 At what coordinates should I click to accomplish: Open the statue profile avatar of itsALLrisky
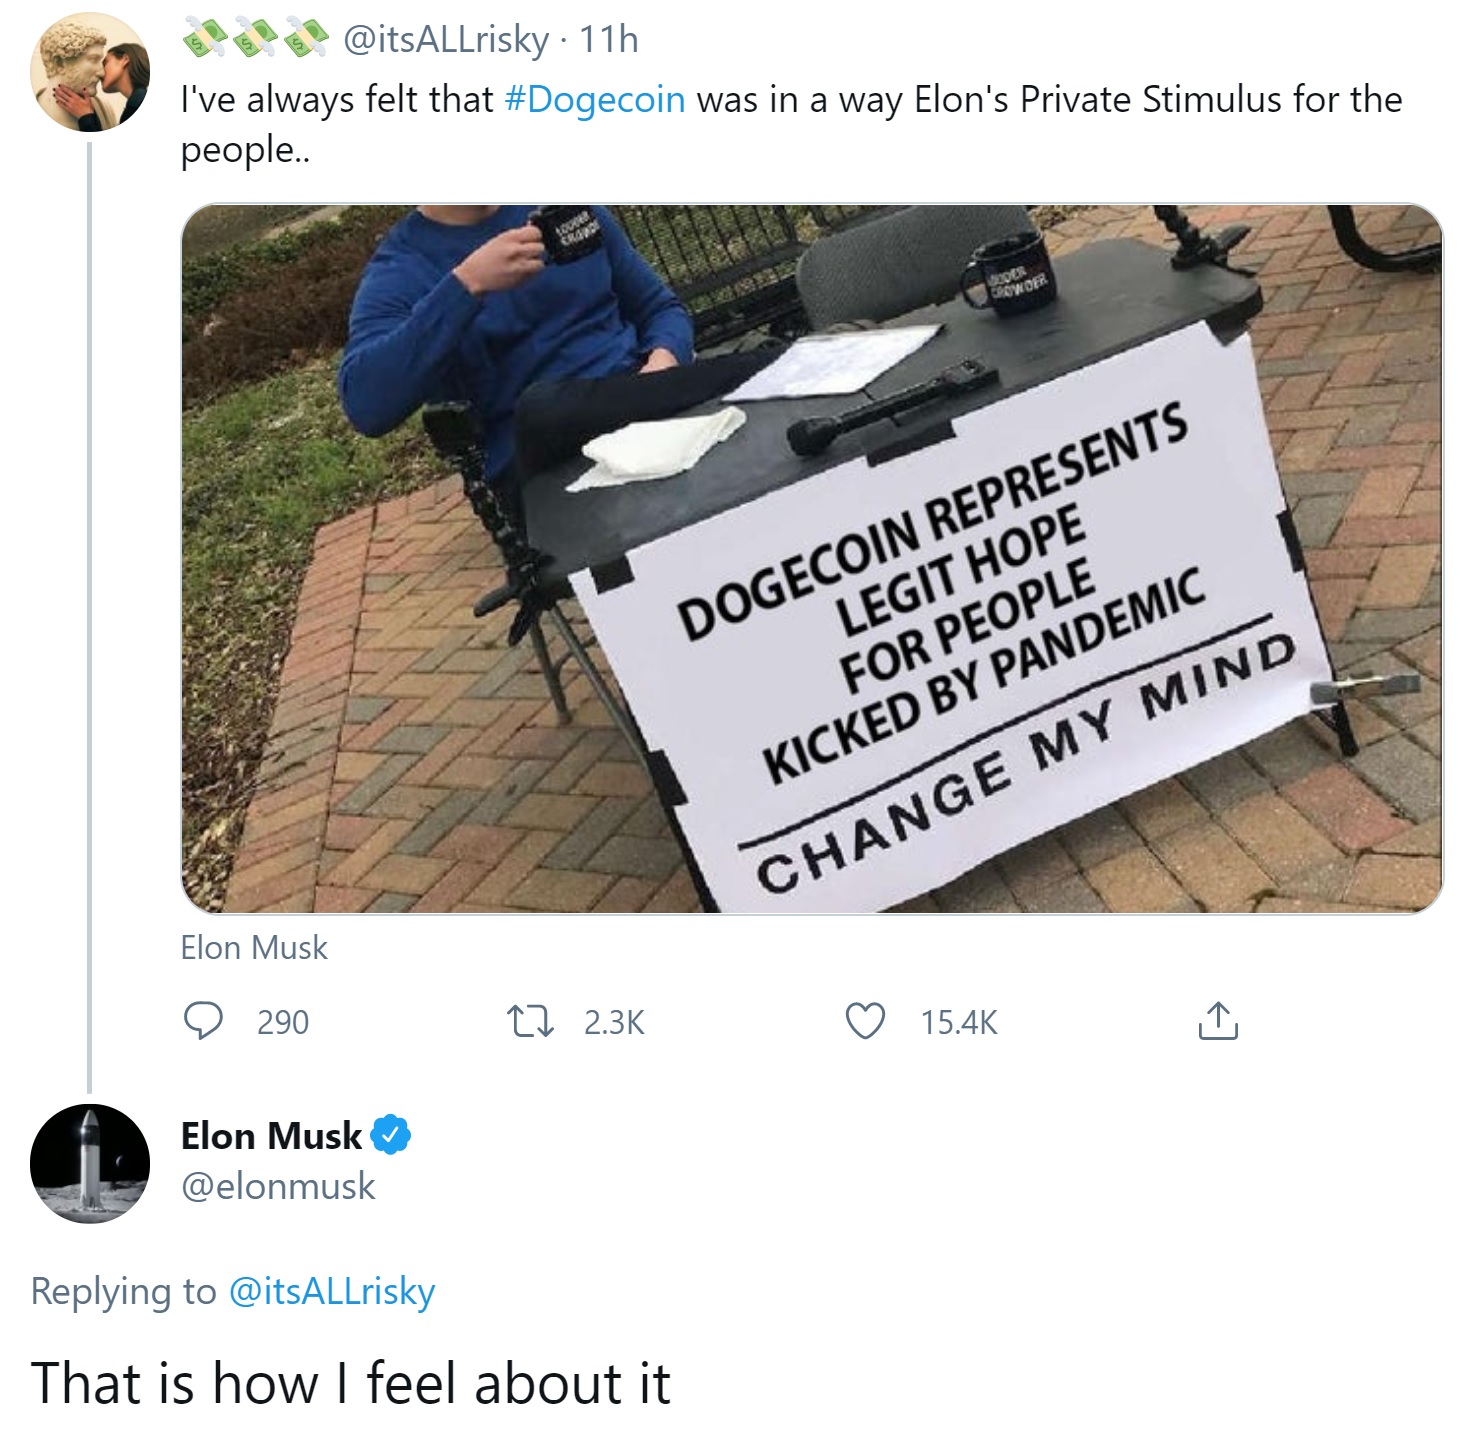click(90, 72)
